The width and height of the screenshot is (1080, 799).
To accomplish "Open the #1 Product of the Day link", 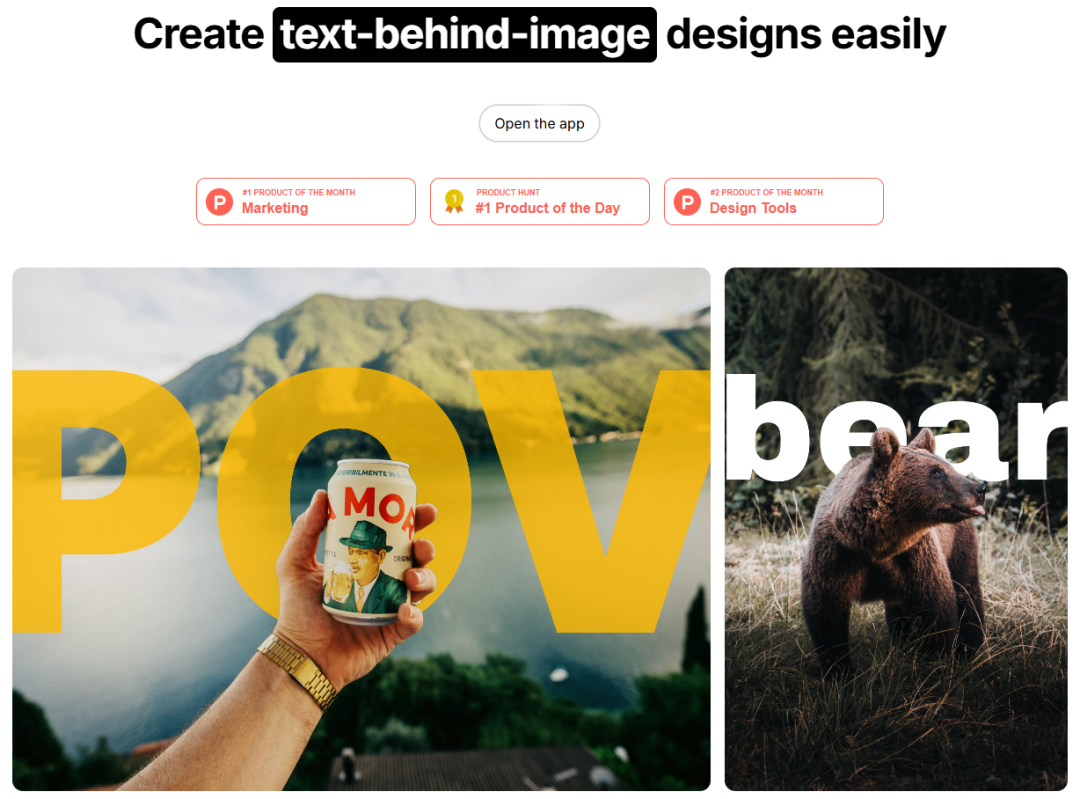I will [540, 201].
